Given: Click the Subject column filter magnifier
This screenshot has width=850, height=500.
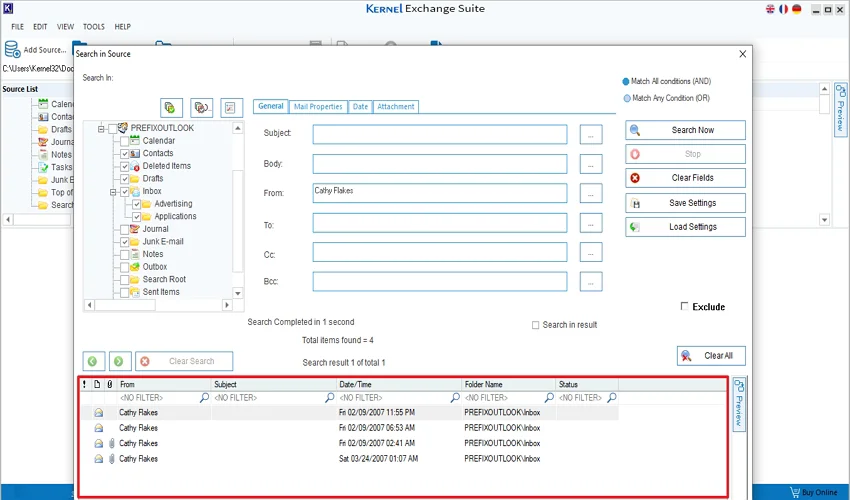Looking at the screenshot, I should click(330, 398).
